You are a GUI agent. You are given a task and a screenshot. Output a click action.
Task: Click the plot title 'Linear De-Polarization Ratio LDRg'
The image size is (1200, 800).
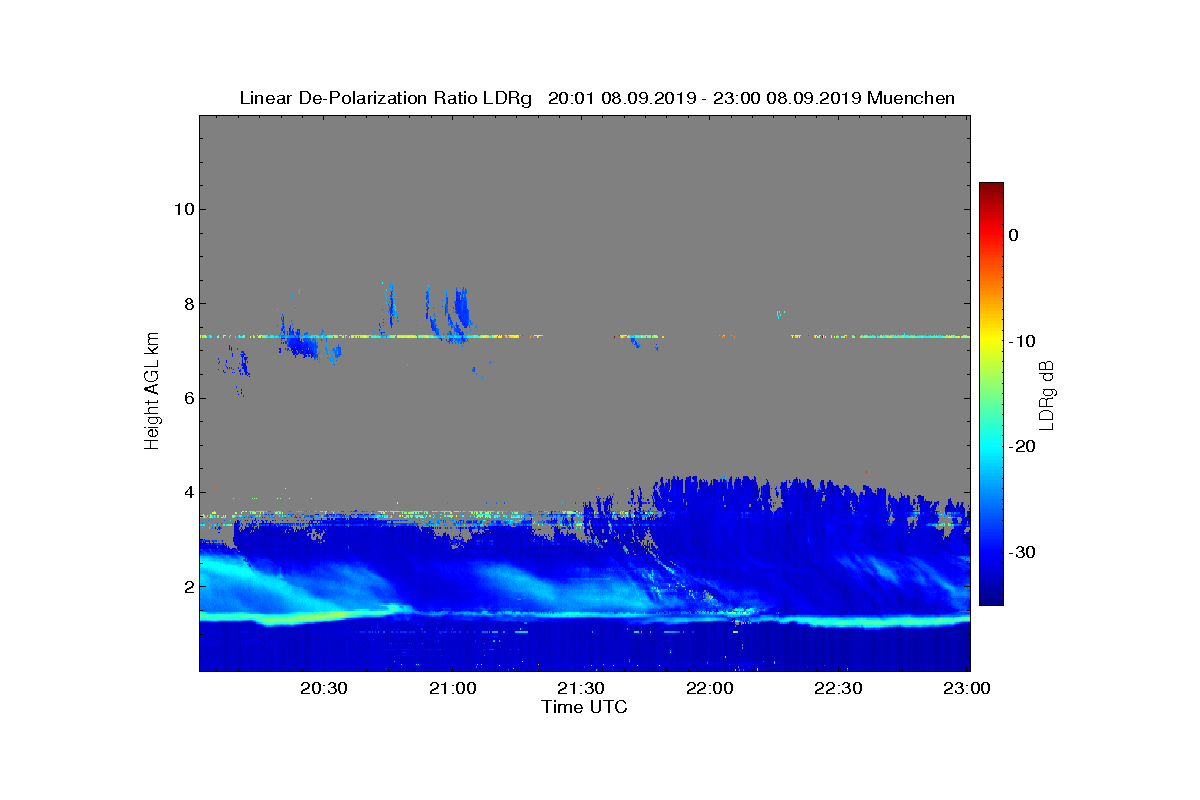pos(386,98)
